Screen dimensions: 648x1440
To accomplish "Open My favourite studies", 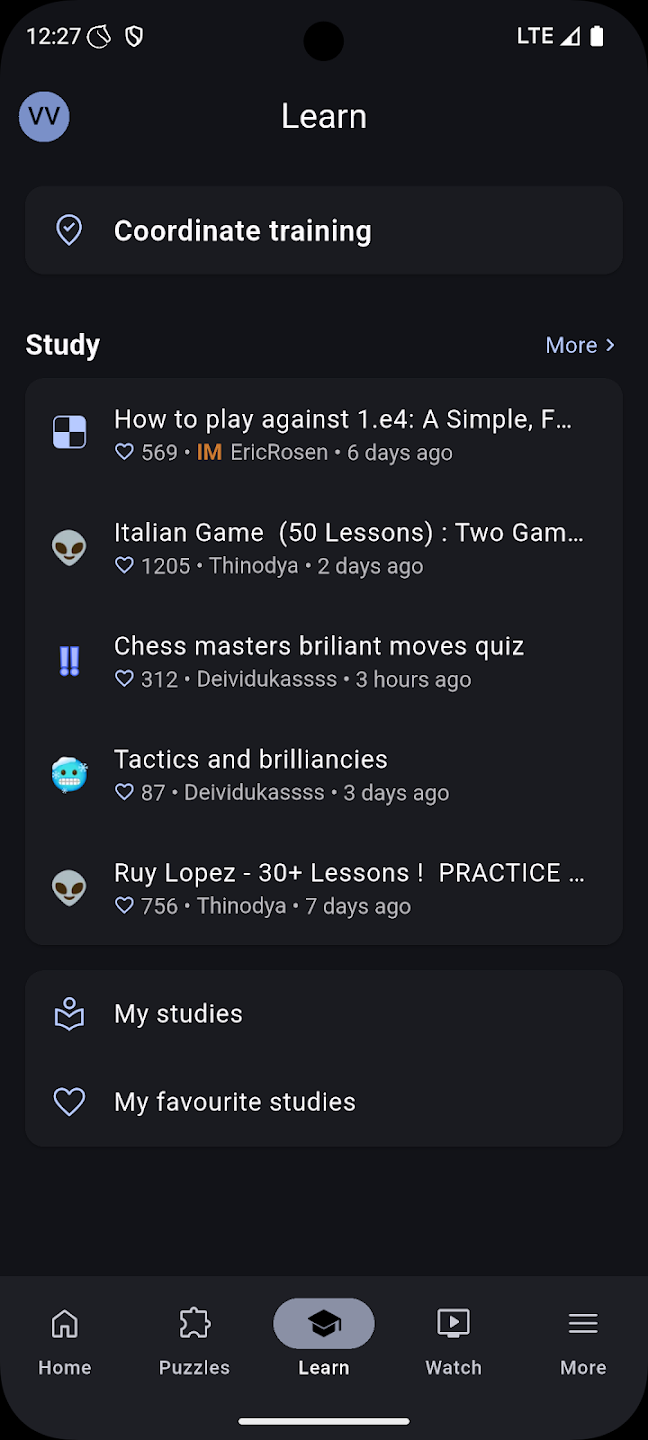I will (235, 1102).
